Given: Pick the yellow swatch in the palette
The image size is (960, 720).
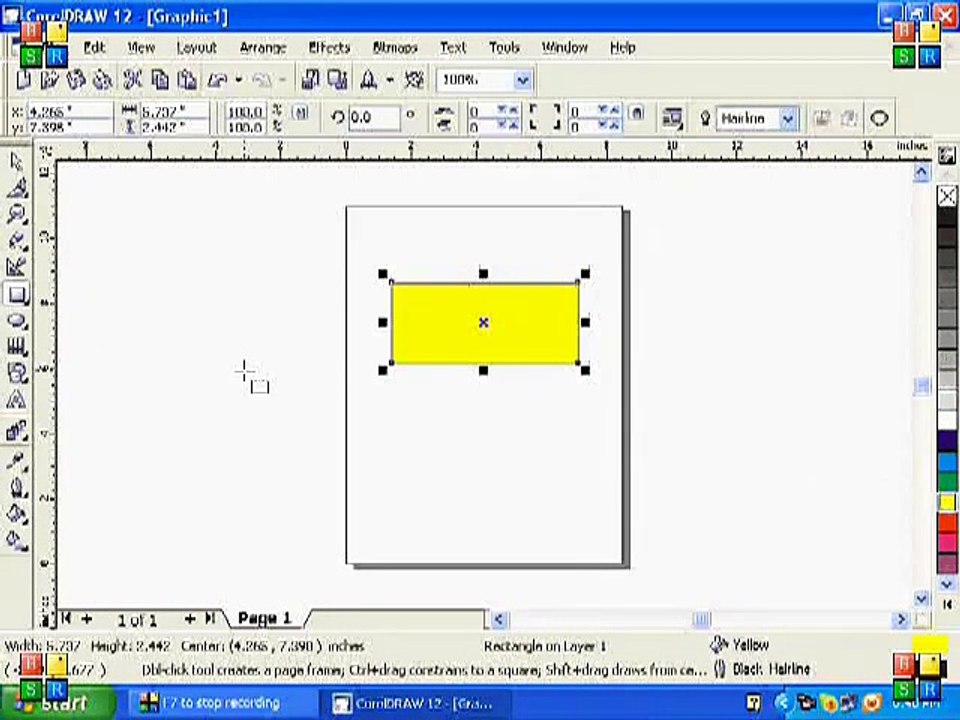Looking at the screenshot, I should 947,503.
